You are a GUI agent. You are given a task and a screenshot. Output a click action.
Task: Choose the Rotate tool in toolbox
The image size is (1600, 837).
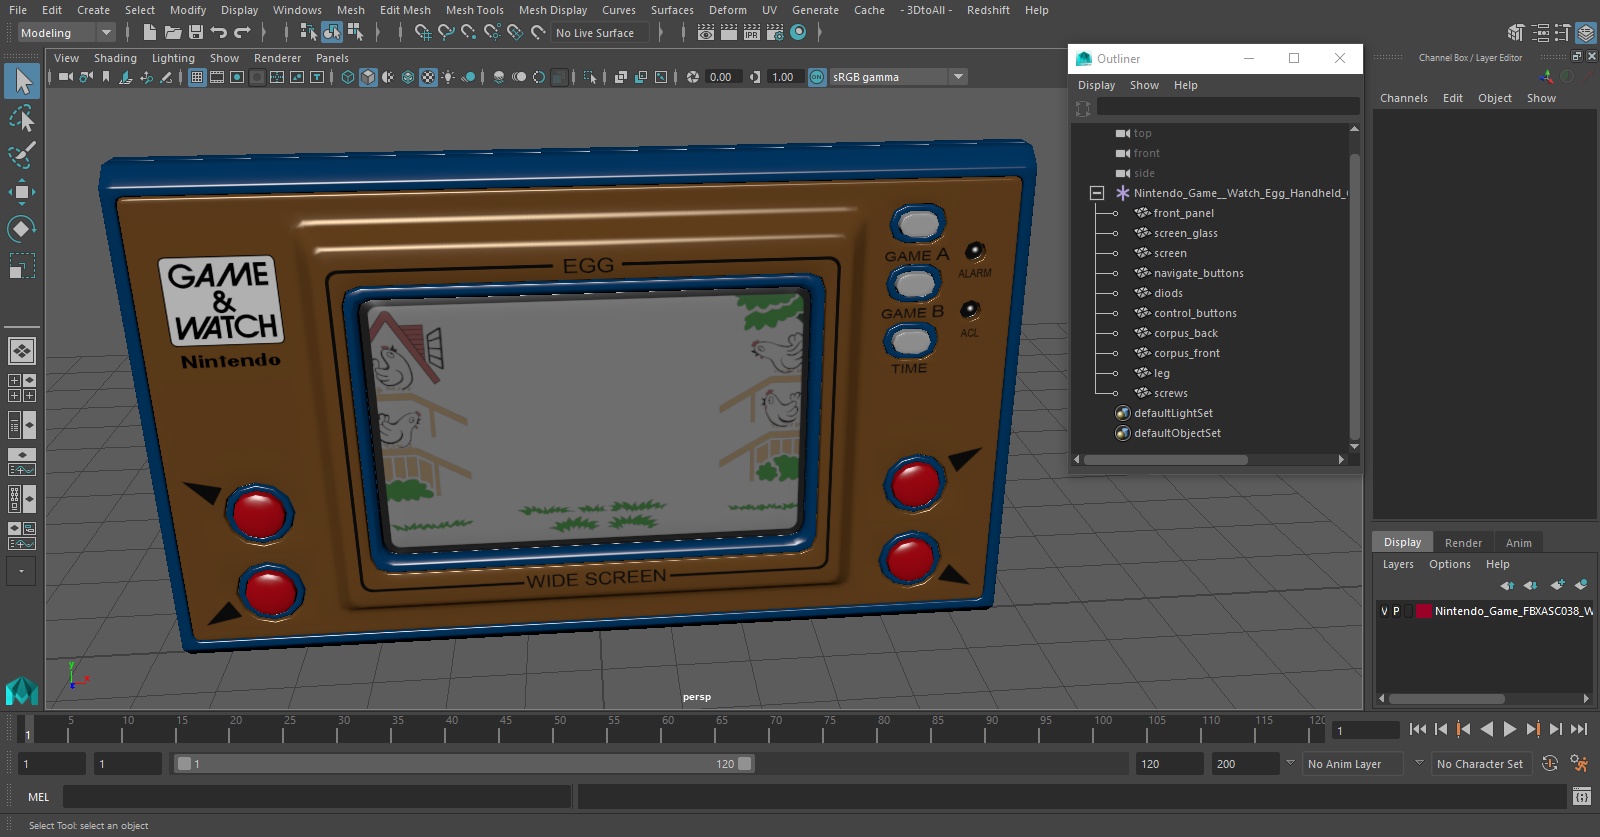coord(22,229)
